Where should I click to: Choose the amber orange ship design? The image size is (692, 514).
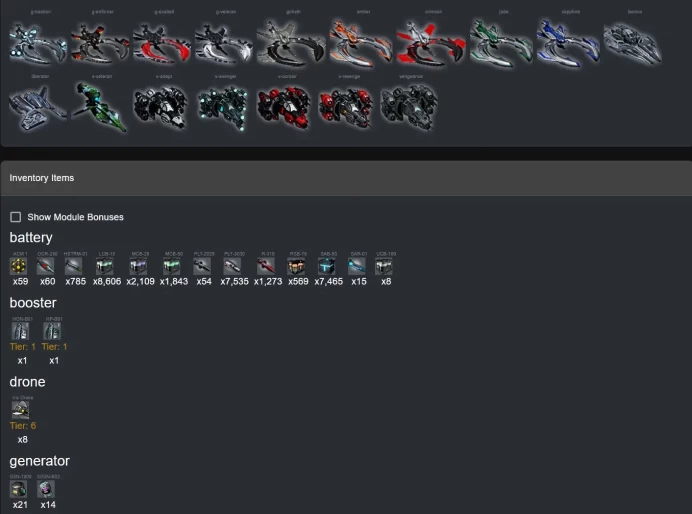tap(361, 43)
